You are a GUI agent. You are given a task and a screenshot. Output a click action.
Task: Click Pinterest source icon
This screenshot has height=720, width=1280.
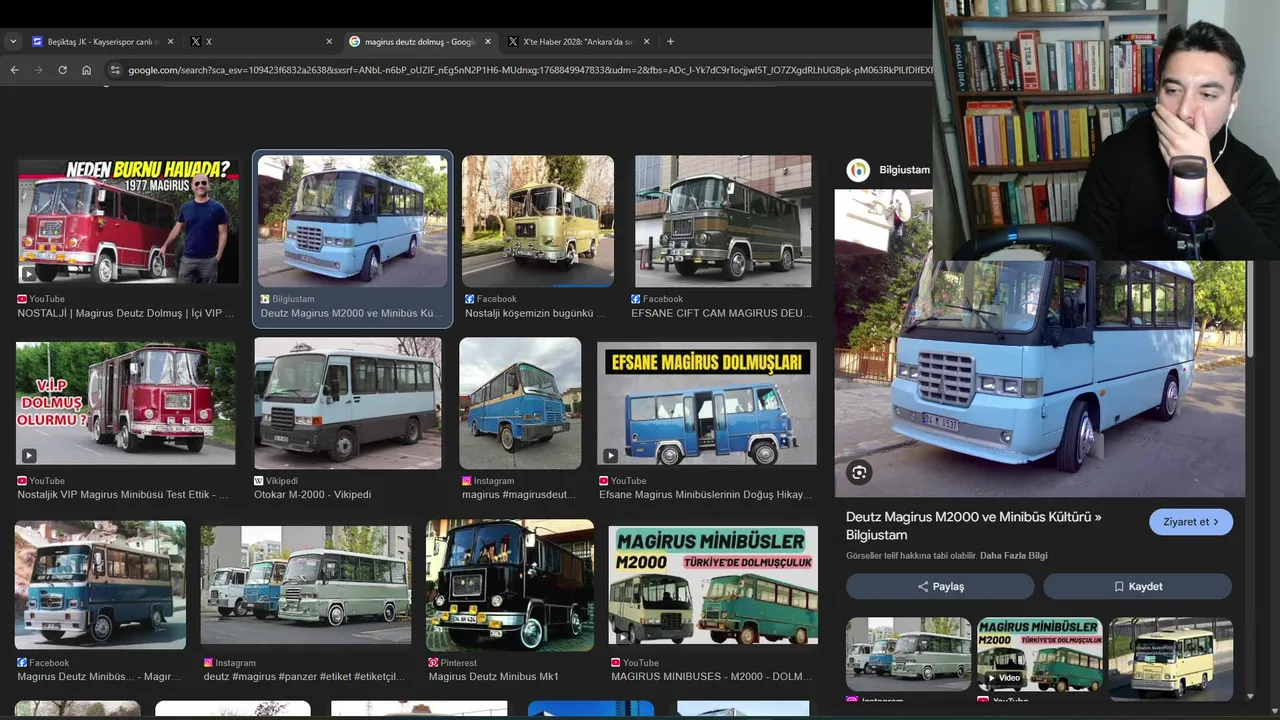(x=433, y=663)
